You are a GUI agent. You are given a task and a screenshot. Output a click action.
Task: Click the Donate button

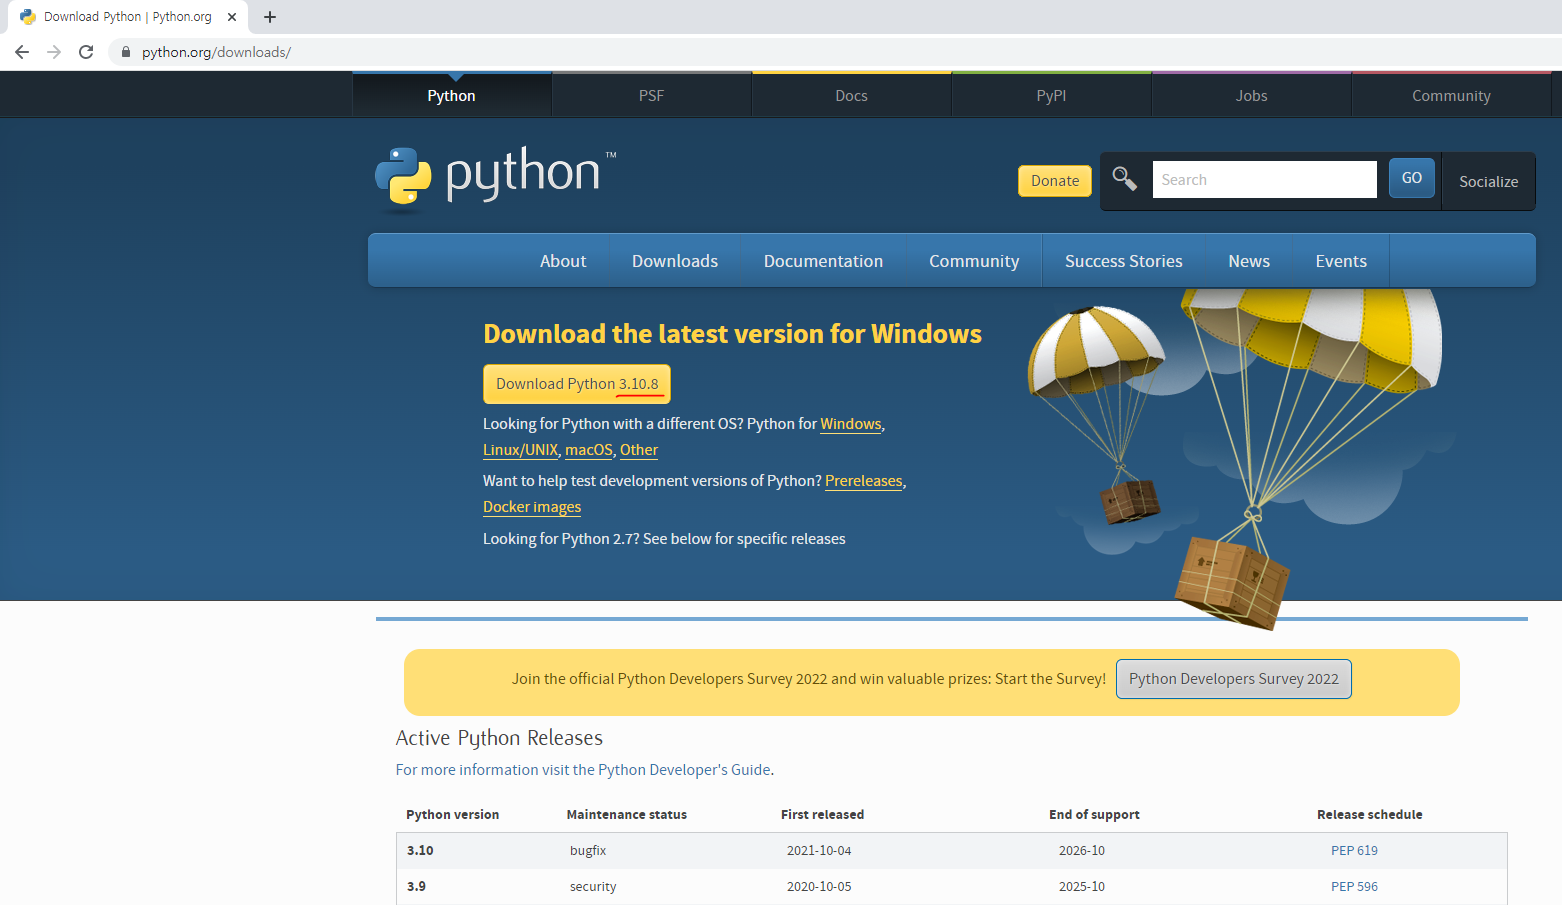coord(1055,181)
